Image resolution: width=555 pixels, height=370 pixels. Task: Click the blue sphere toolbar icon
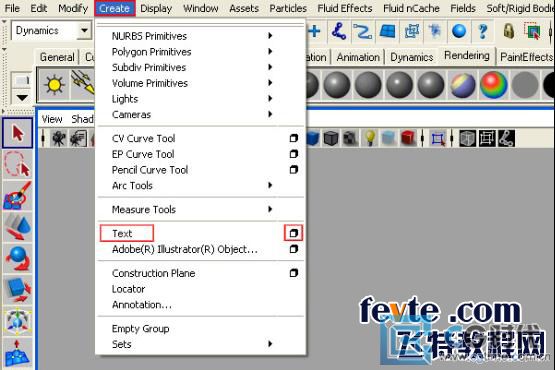tap(459, 32)
